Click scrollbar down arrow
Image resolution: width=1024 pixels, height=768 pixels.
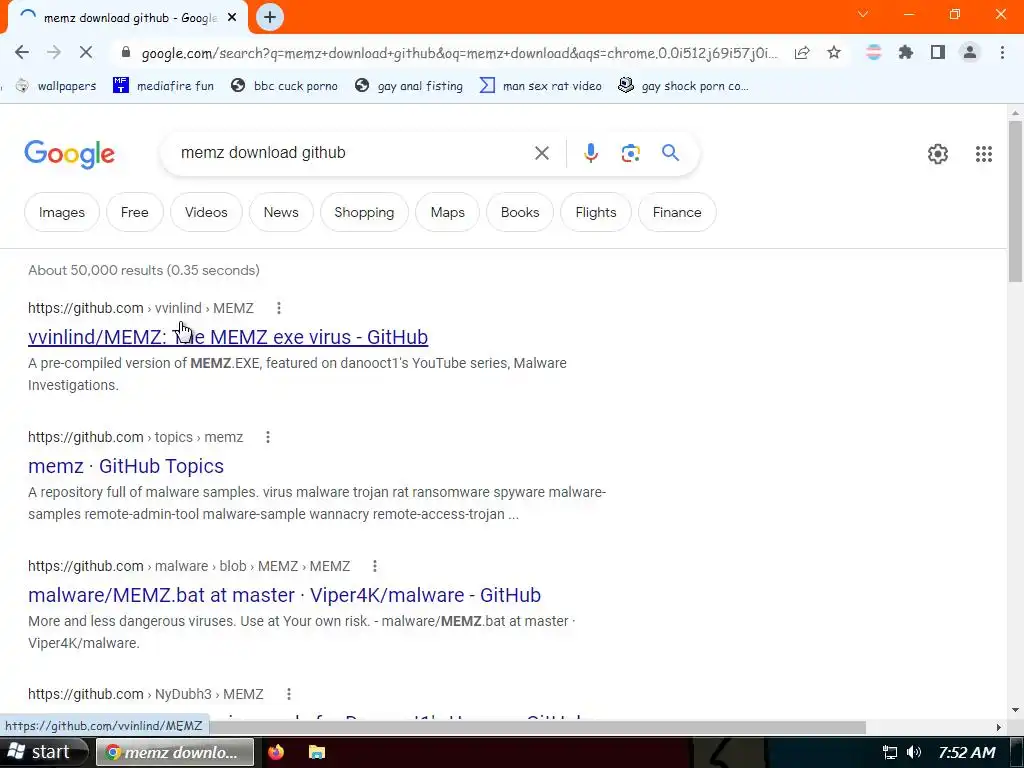(1016, 711)
